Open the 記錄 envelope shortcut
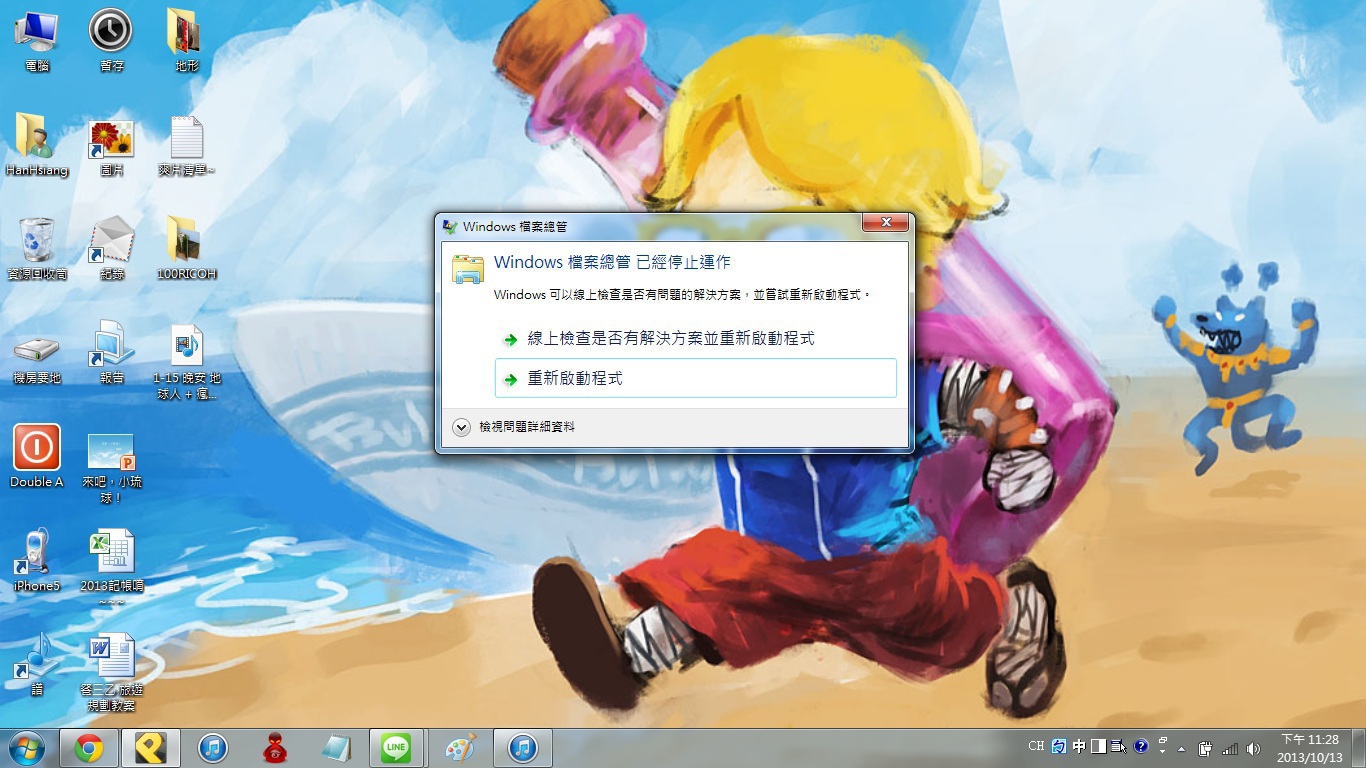The width and height of the screenshot is (1366, 768). coord(111,248)
